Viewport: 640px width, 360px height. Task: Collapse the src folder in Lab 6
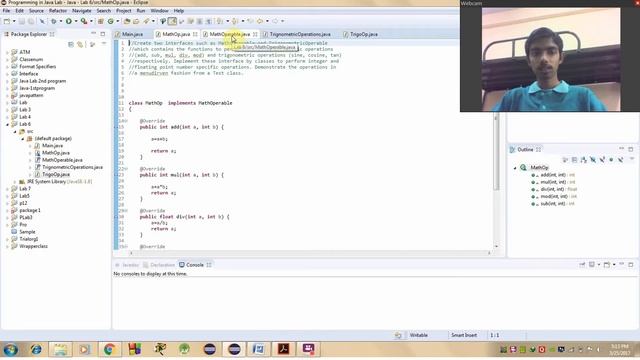pos(15,131)
